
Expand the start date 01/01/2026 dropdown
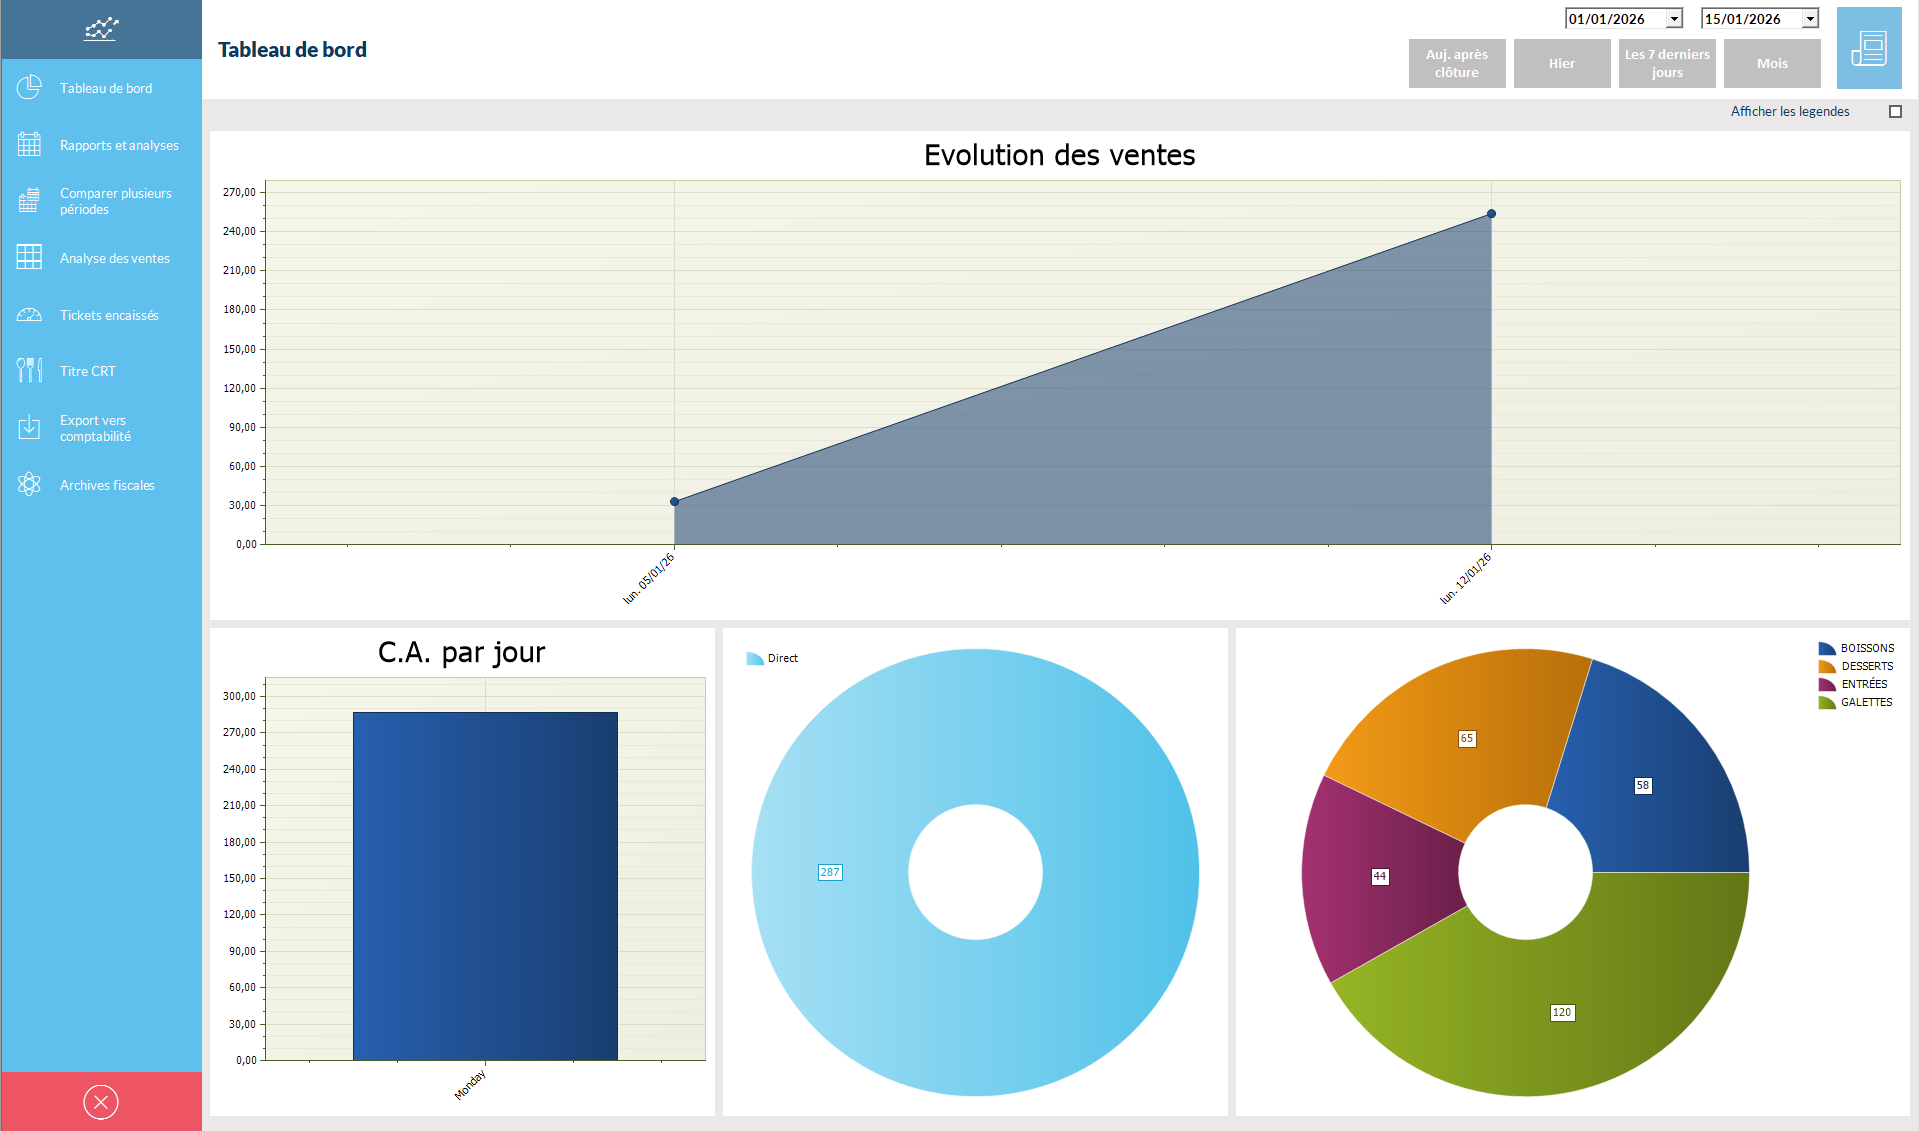(1674, 19)
